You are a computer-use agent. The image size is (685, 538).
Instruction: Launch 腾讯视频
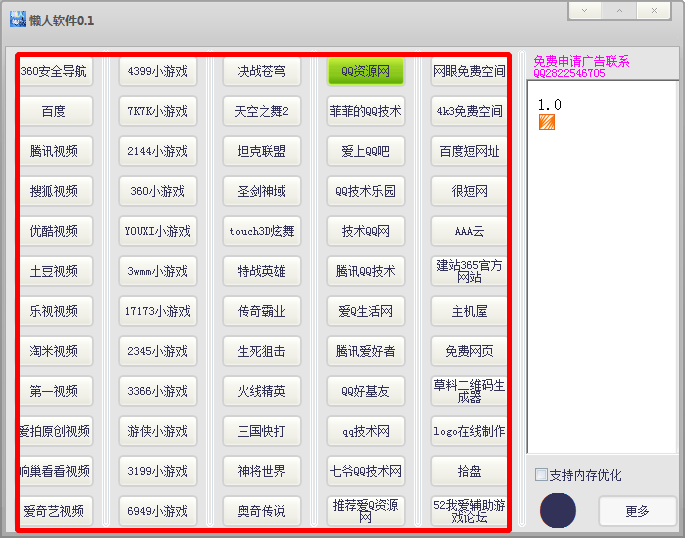click(x=56, y=151)
